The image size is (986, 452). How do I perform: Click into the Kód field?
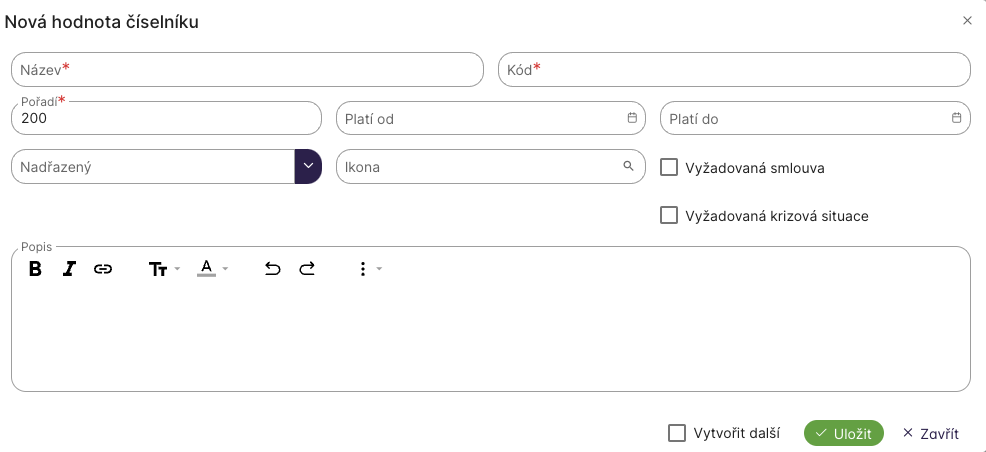734,70
